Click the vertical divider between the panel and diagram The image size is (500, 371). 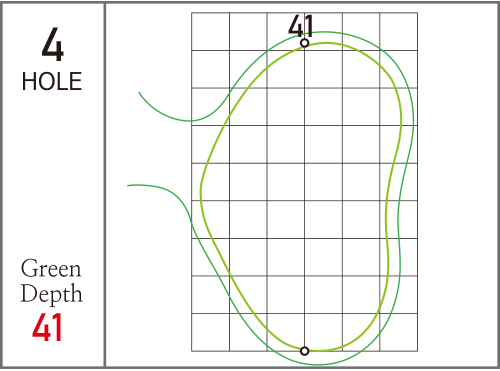105,185
